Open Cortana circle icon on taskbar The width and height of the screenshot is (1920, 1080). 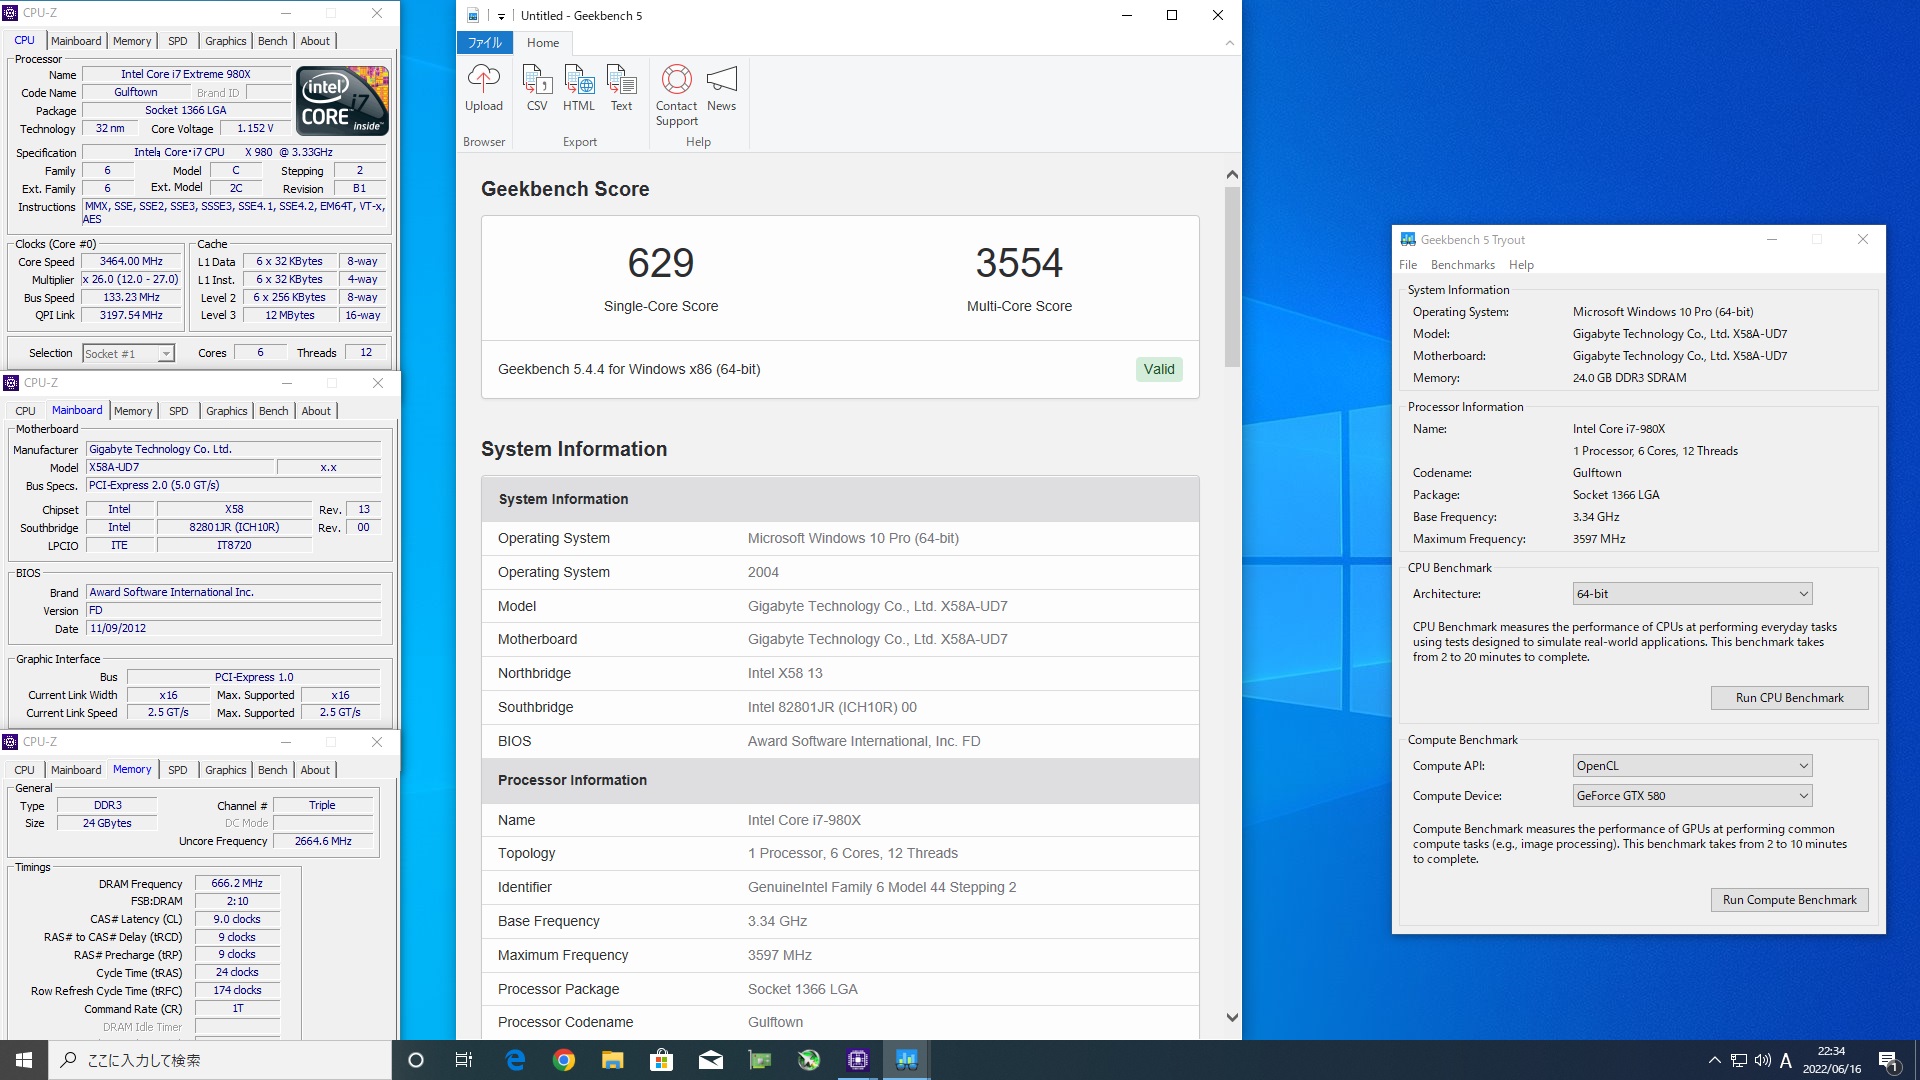[416, 1060]
